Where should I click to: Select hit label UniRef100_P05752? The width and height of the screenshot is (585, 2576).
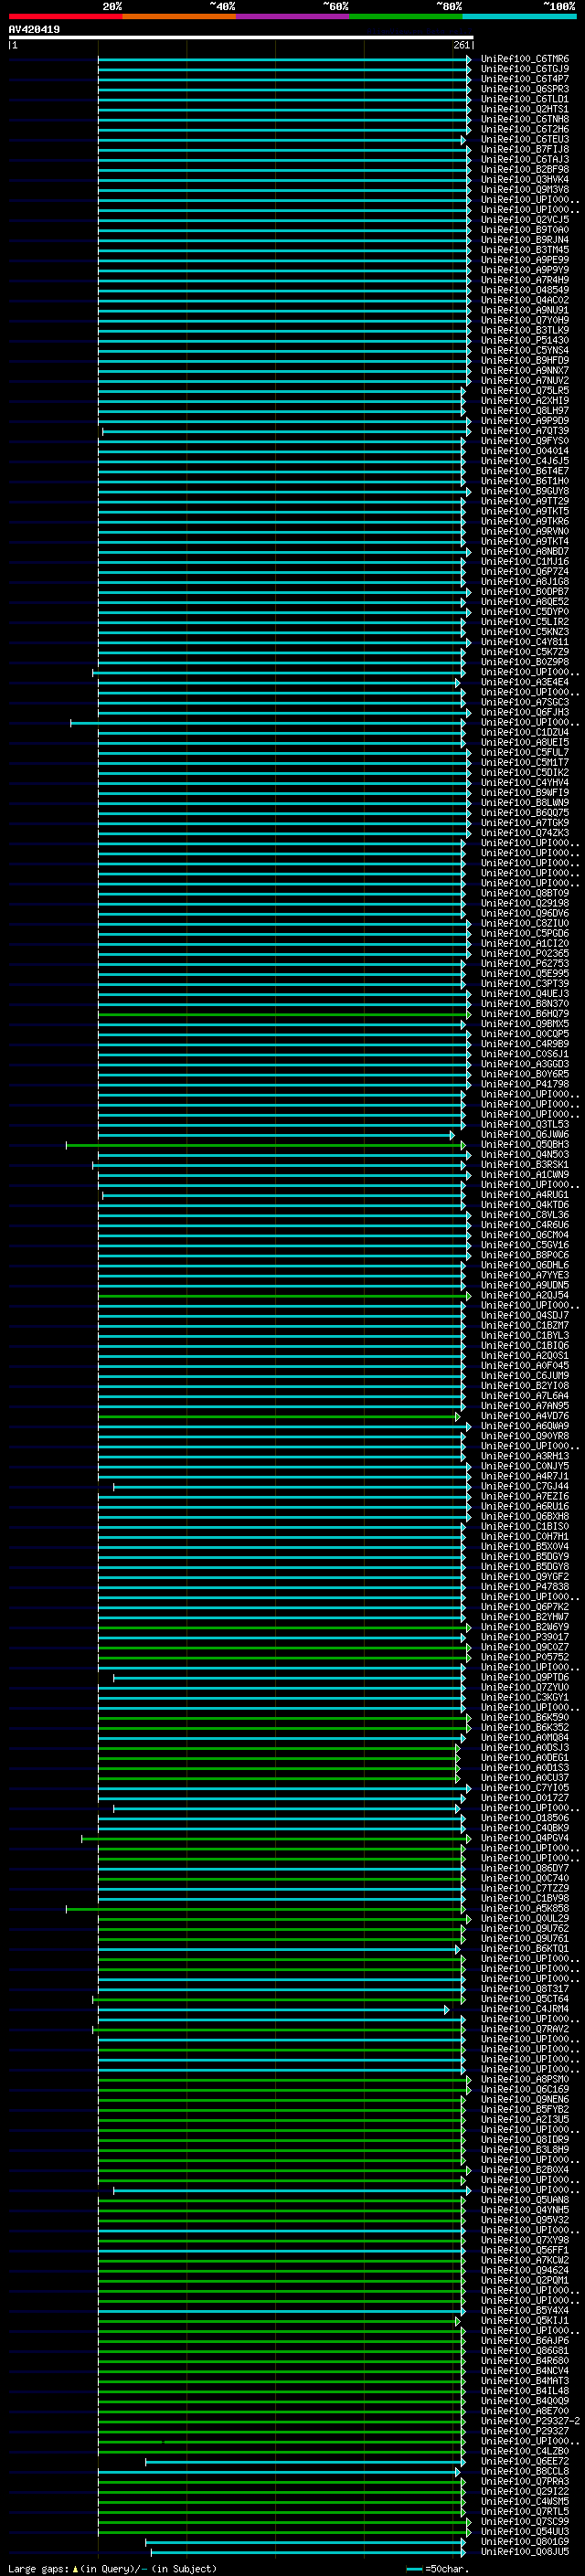pos(525,1657)
